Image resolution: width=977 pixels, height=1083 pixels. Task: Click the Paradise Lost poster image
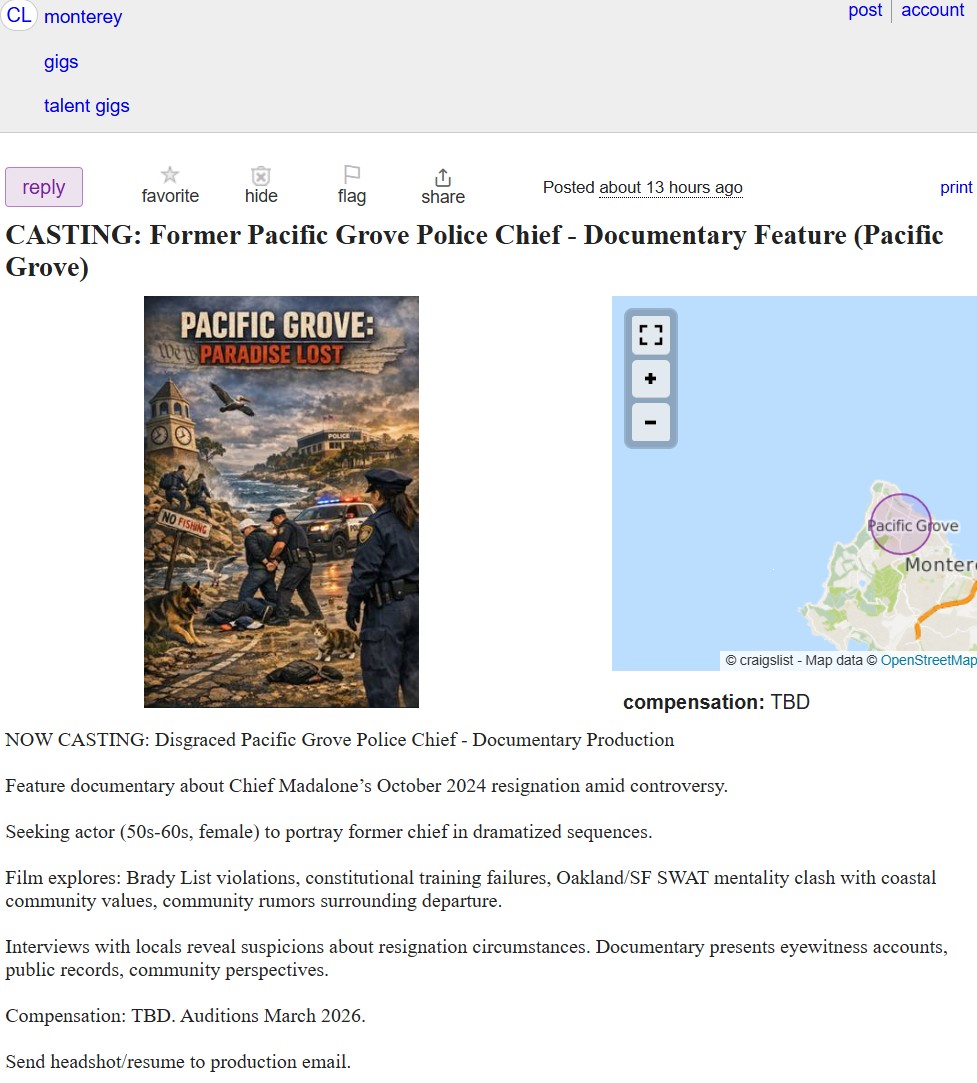point(281,501)
